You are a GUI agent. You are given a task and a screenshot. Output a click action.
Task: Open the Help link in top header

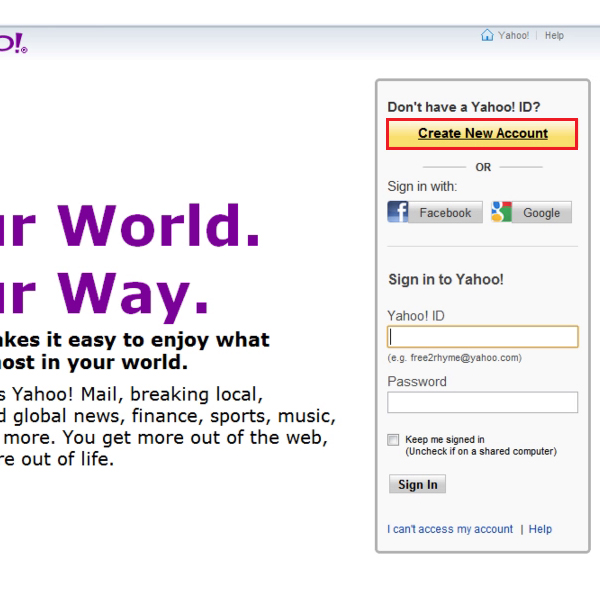554,36
